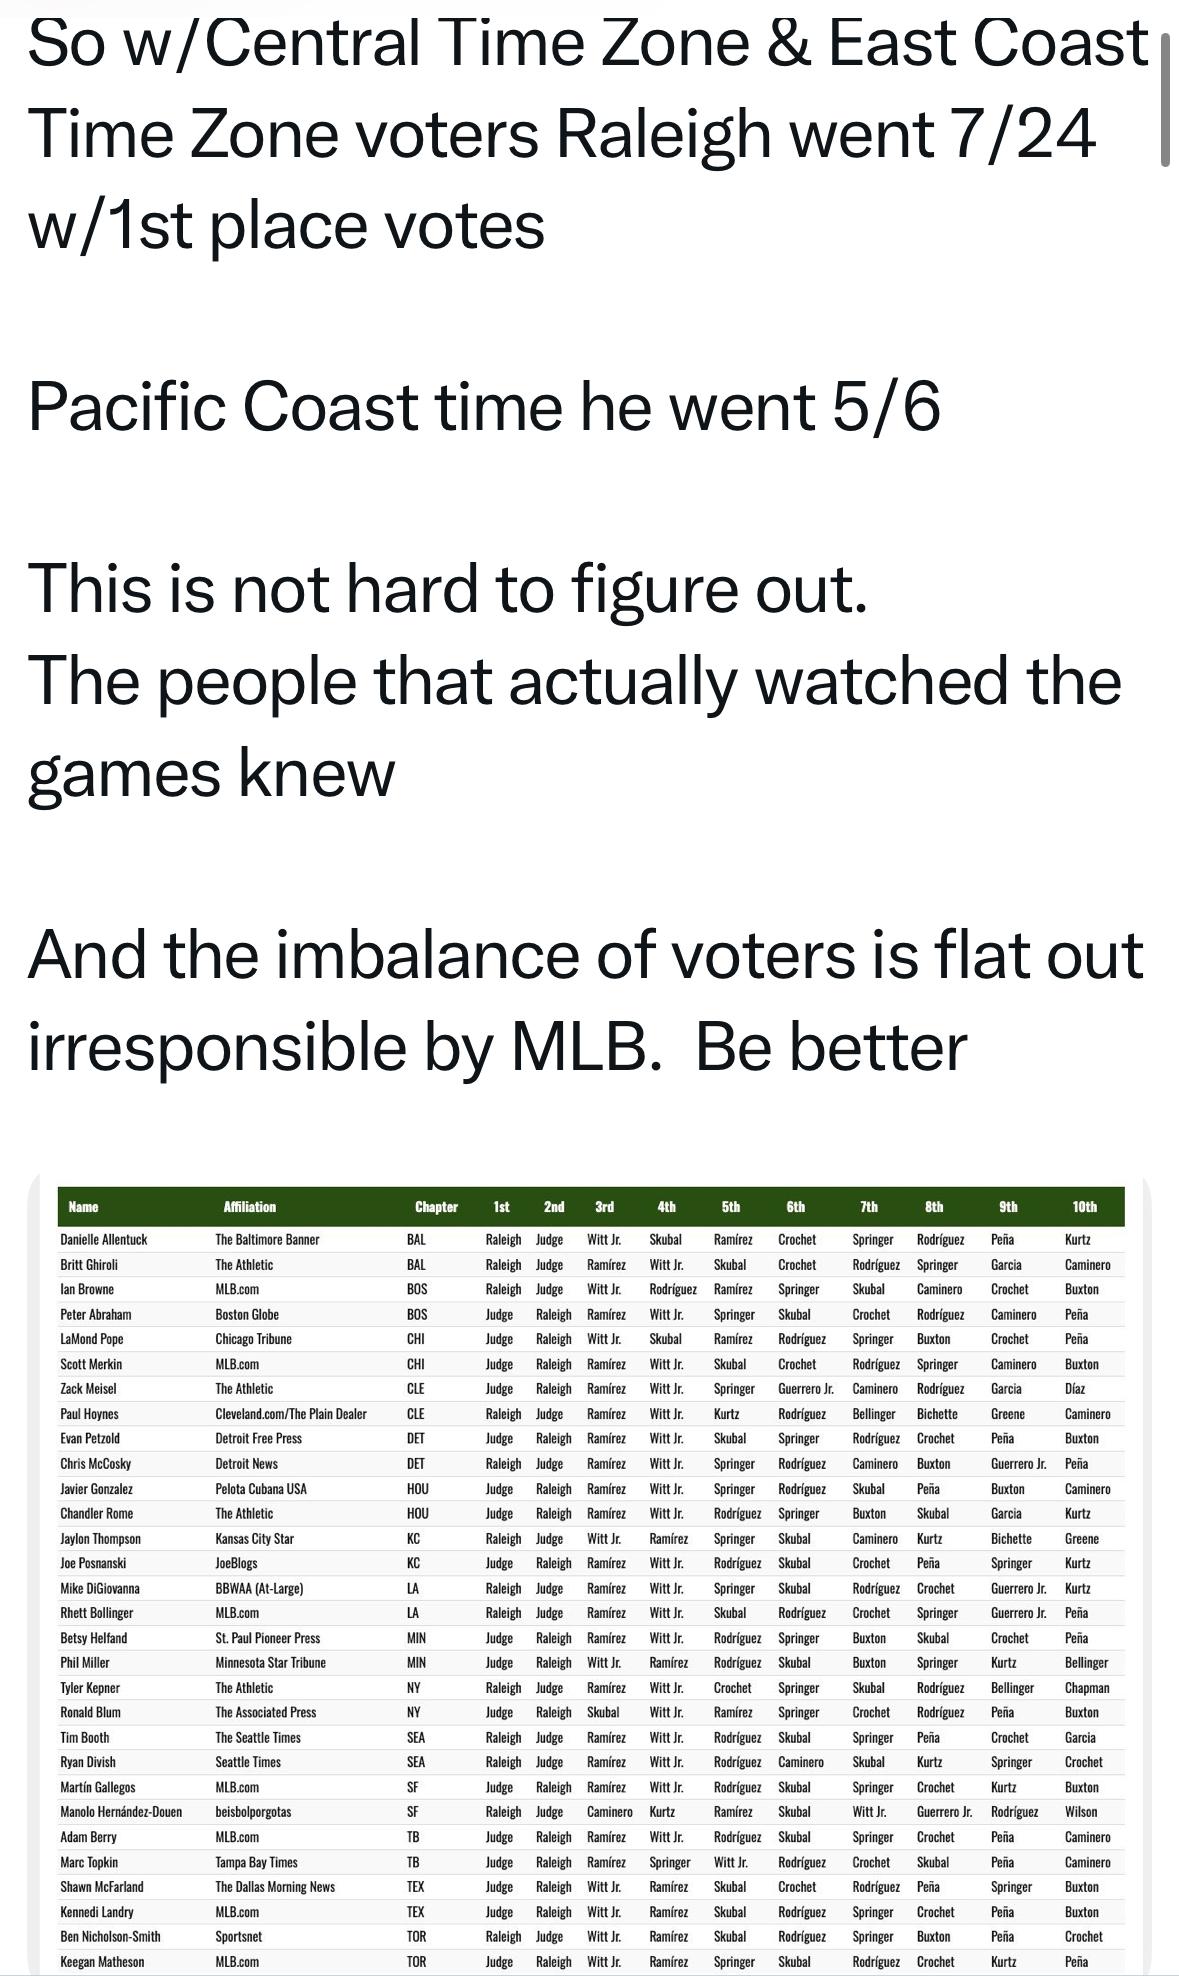The image size is (1179, 1976).
Task: Click voter name Keegan Matheson
Action: point(102,1961)
